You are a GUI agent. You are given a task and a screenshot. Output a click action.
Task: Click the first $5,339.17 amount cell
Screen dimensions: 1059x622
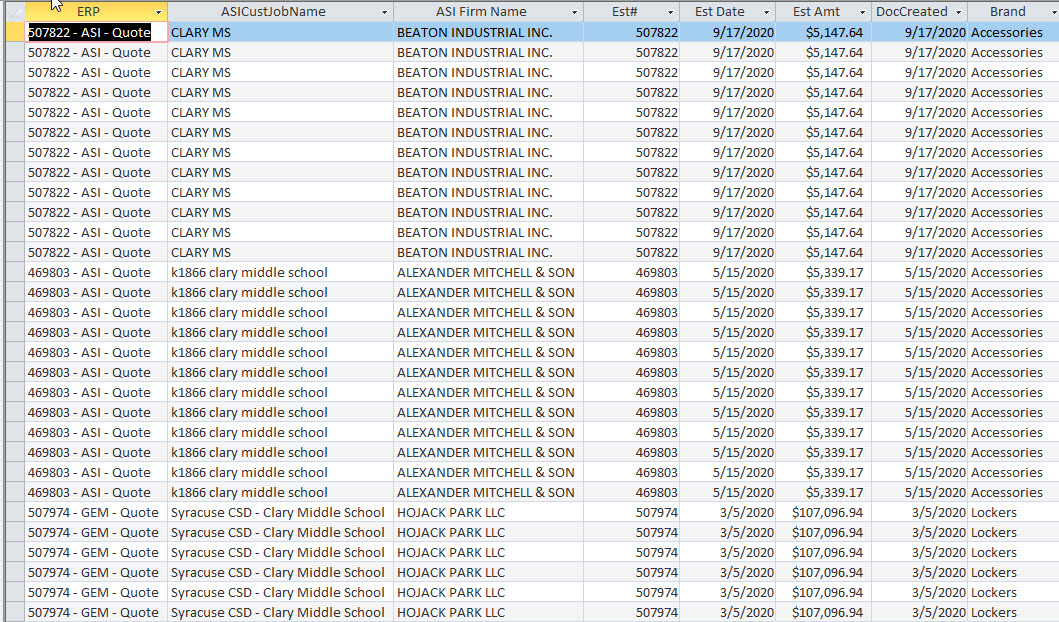pyautogui.click(x=823, y=273)
